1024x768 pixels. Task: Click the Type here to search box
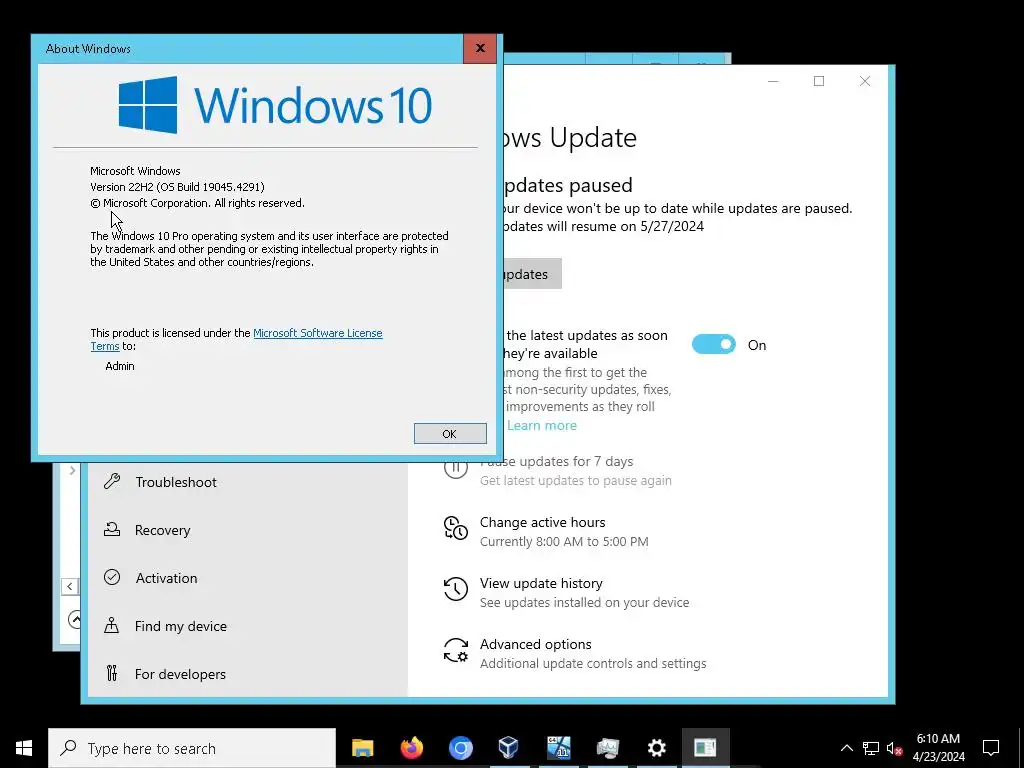coord(192,748)
